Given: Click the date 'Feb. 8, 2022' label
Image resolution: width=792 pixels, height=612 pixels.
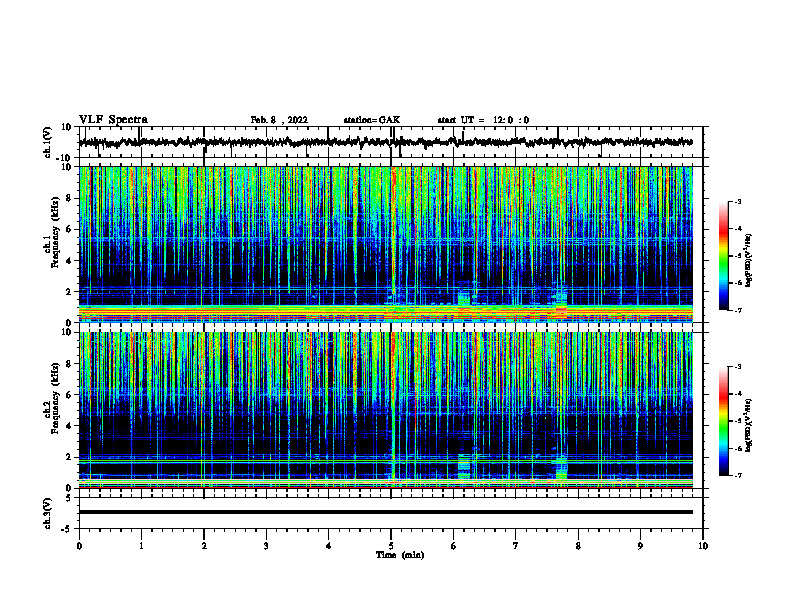Looking at the screenshot, I should pyautogui.click(x=279, y=120).
